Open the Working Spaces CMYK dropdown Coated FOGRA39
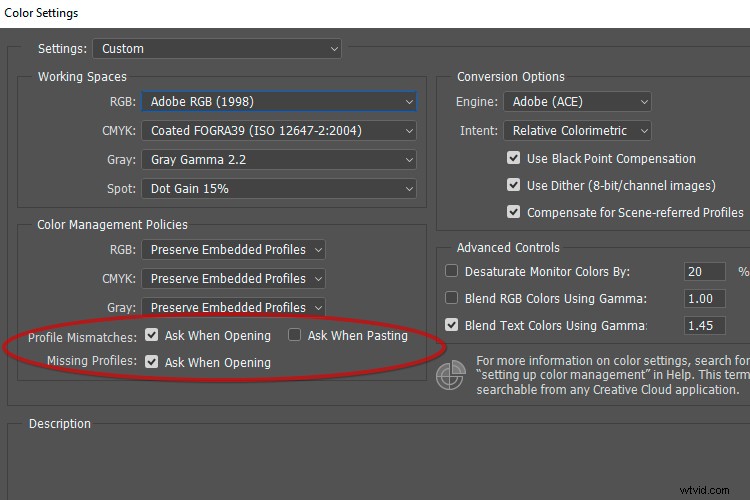Image resolution: width=750 pixels, height=500 pixels. [x=279, y=131]
